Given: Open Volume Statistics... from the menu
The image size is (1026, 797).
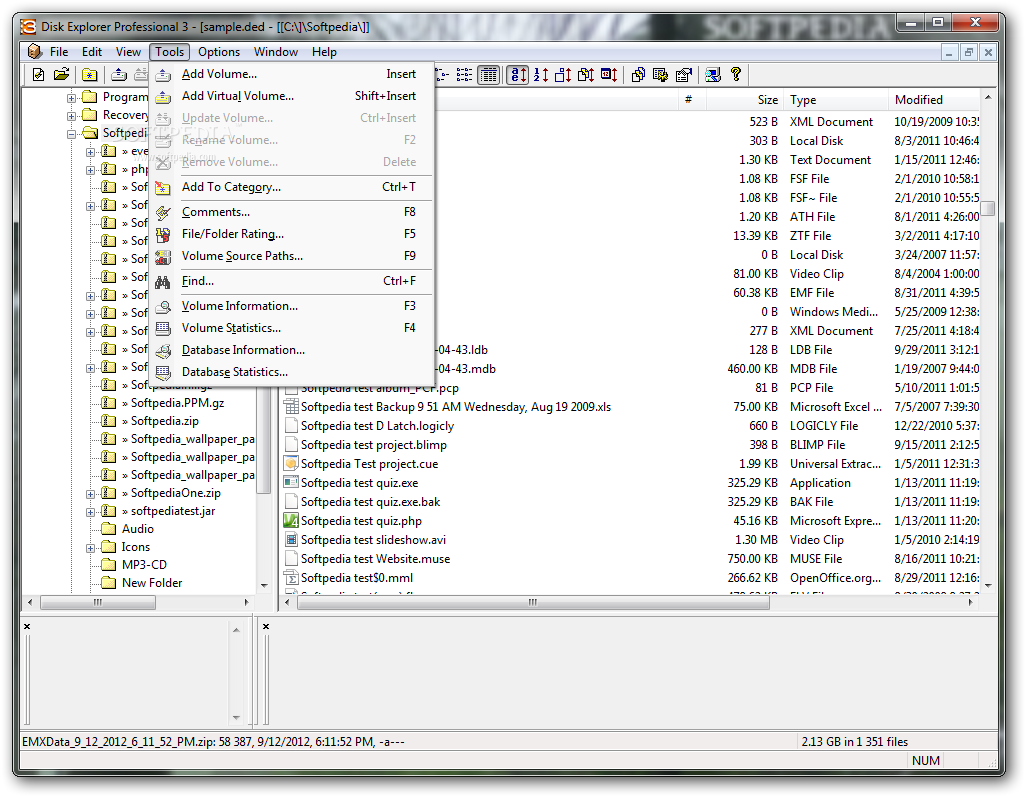Looking at the screenshot, I should click(x=292, y=328).
